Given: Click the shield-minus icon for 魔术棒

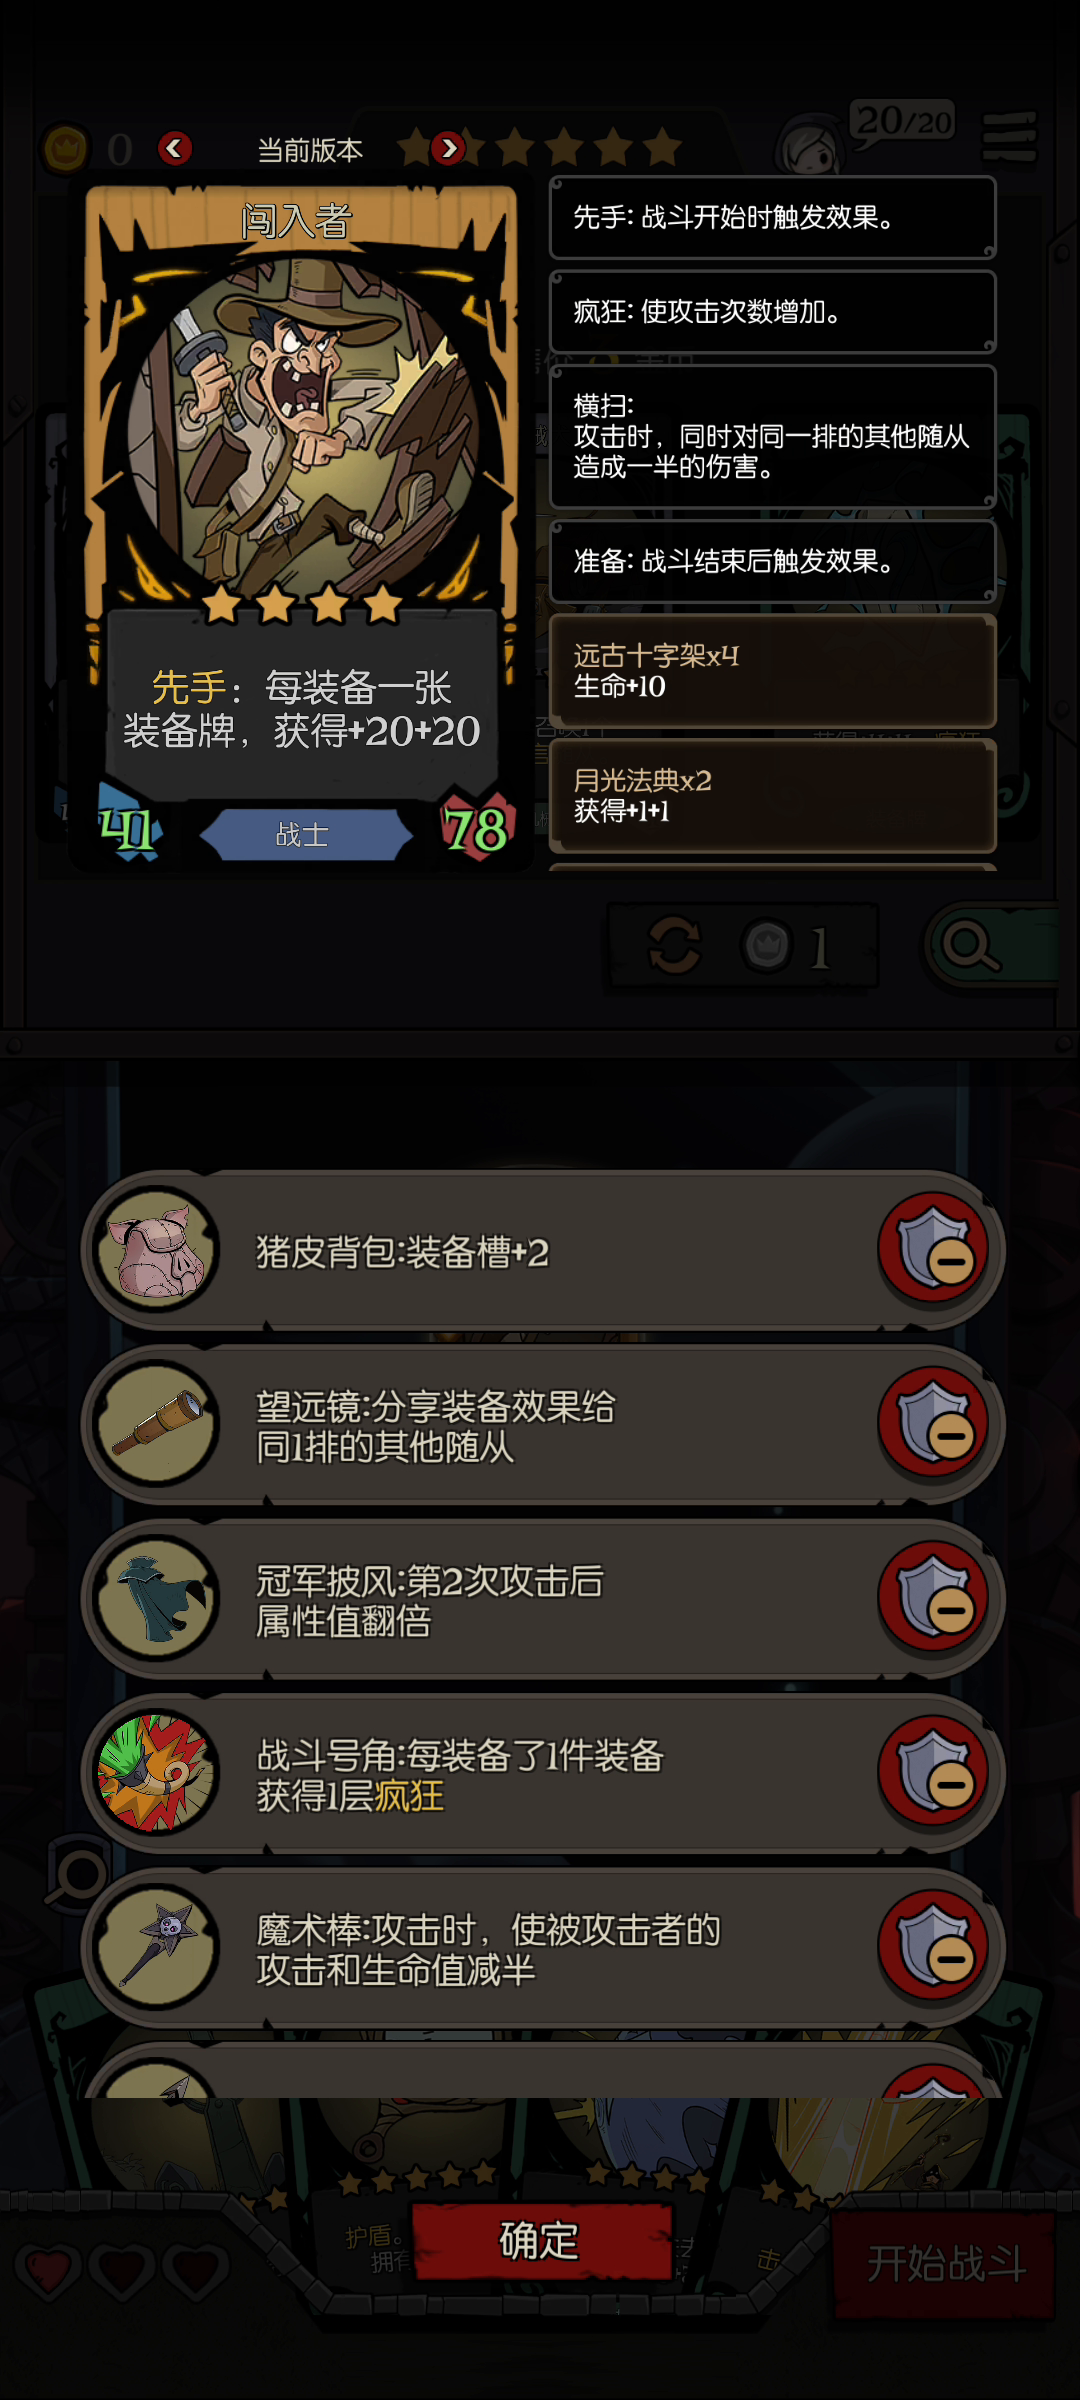Looking at the screenshot, I should [x=934, y=1946].
